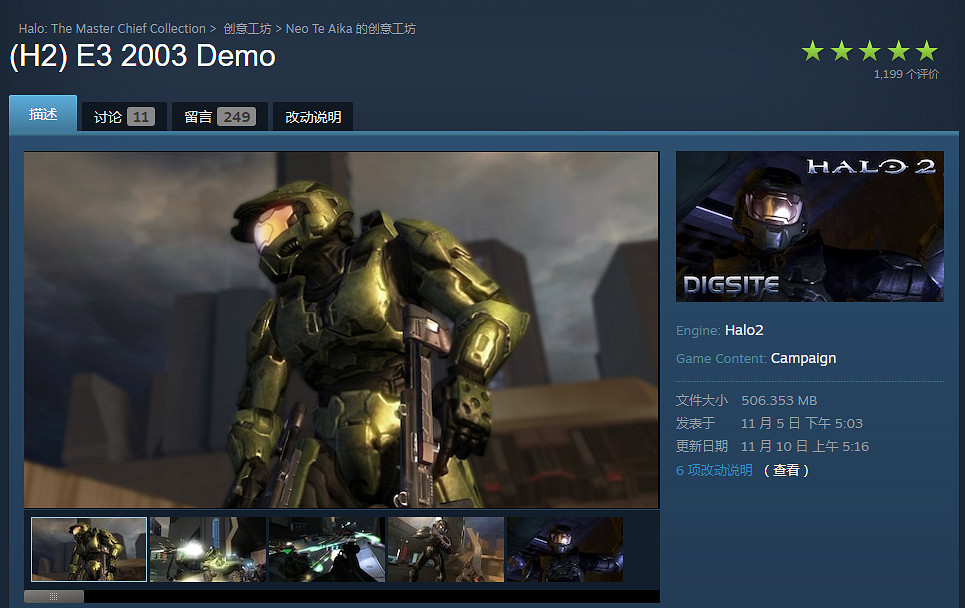Click the Campaign game content tag

803,358
